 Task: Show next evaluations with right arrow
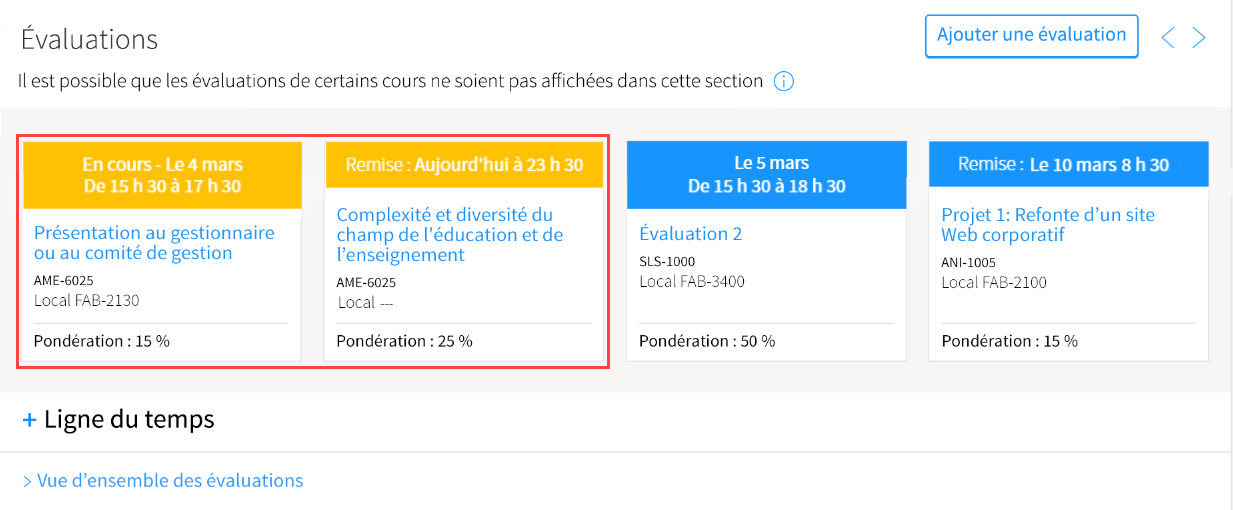[1199, 38]
